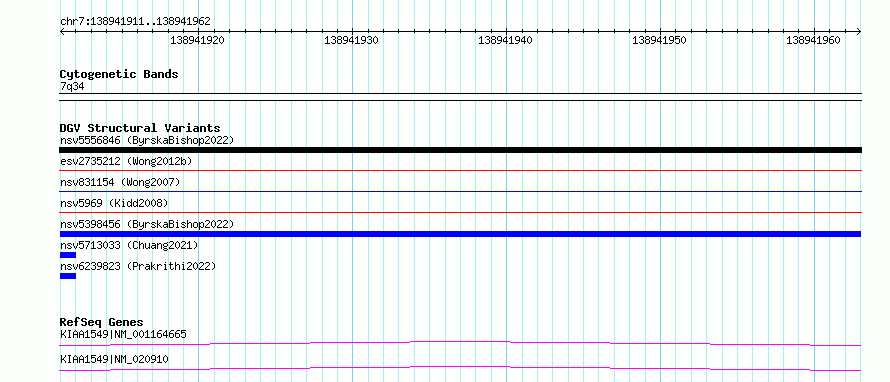890x382 pixels.
Task: Click ruler tick label 138941950
Action: 660,40
